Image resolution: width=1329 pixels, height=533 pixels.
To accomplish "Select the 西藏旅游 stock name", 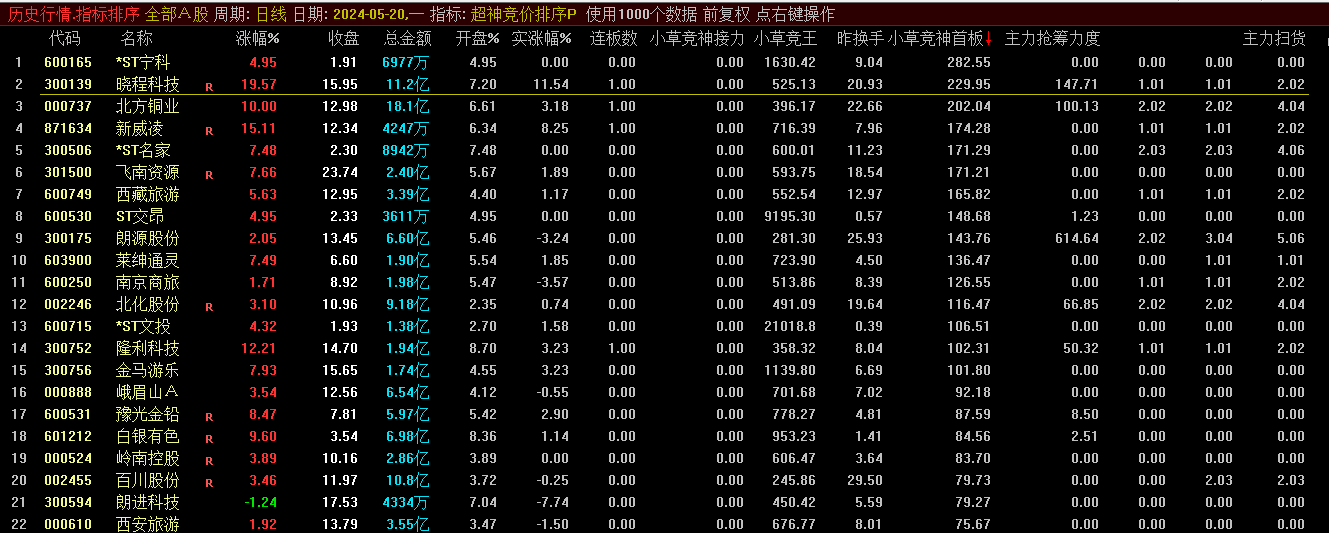I will (x=148, y=194).
